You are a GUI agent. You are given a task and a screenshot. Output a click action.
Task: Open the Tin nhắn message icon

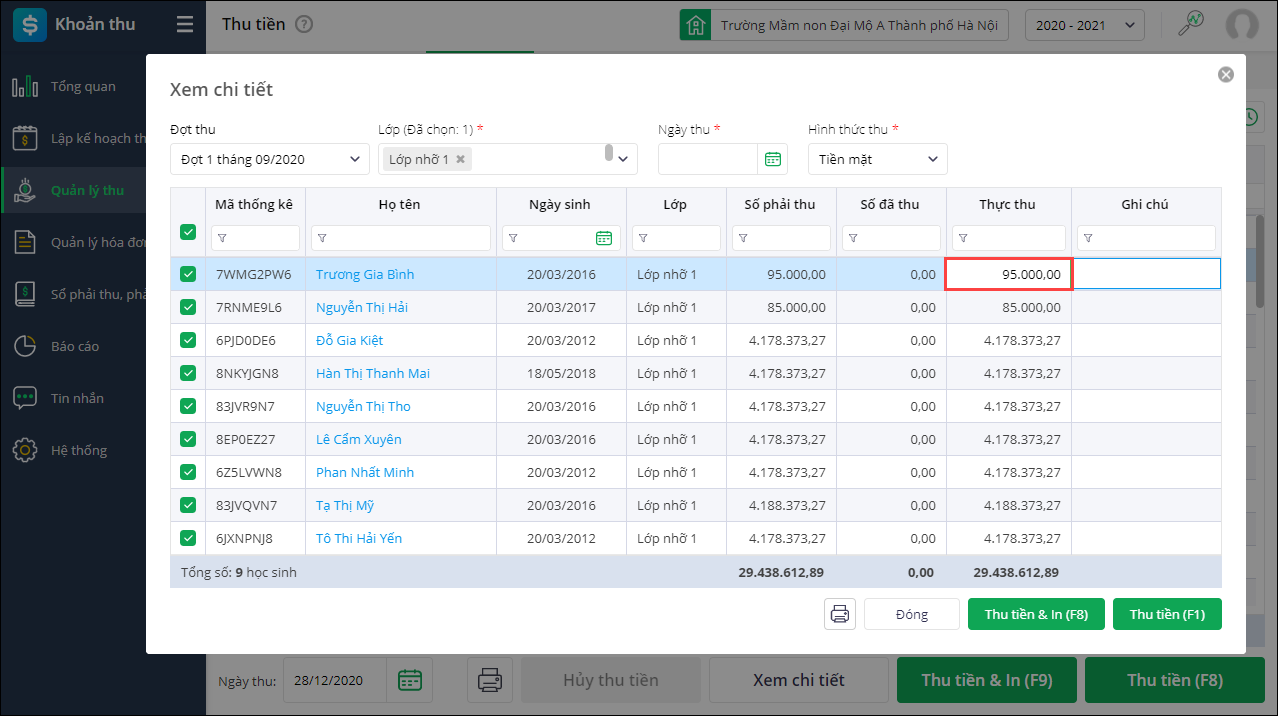[25, 398]
